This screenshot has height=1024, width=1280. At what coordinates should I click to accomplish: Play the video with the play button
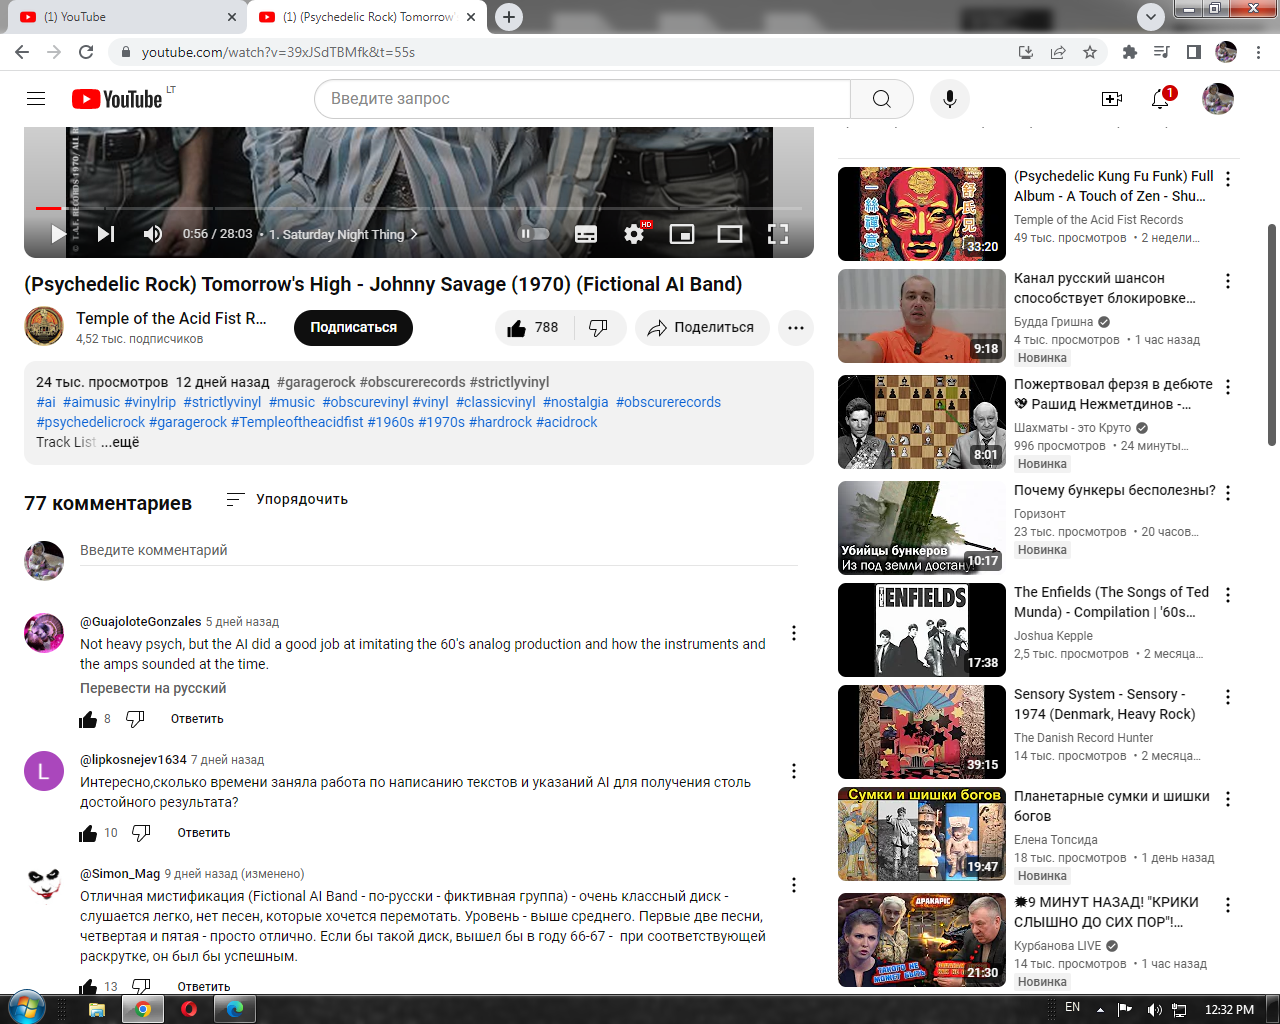pos(58,234)
